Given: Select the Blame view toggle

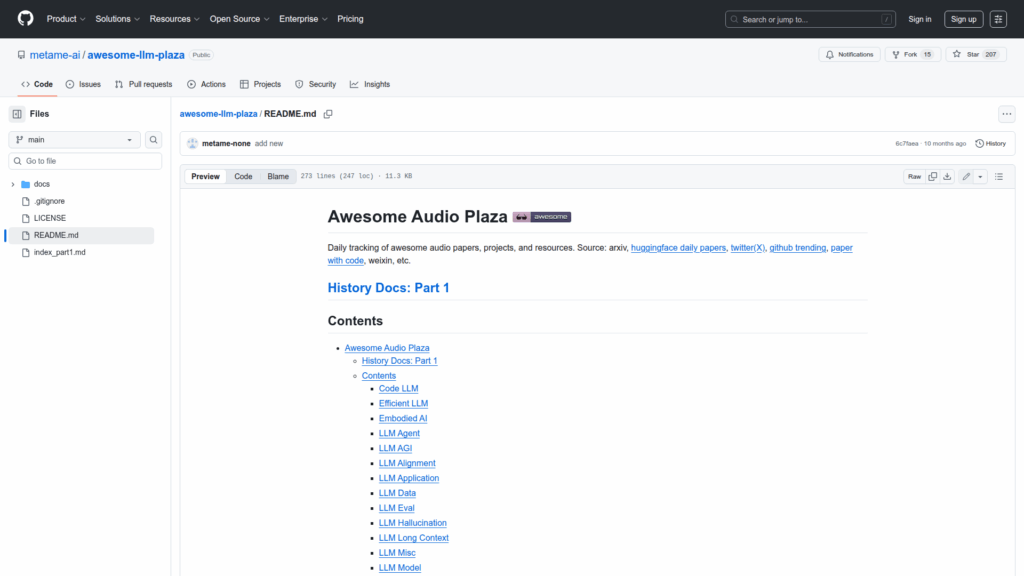Looking at the screenshot, I should coord(278,176).
